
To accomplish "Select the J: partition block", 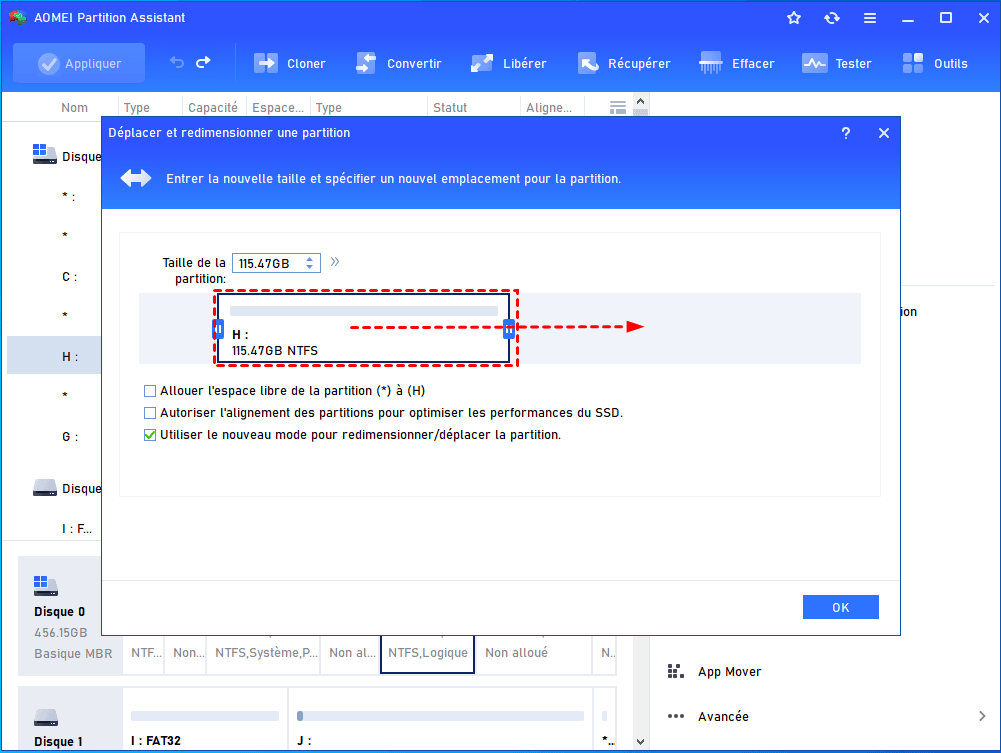I will (x=440, y=719).
